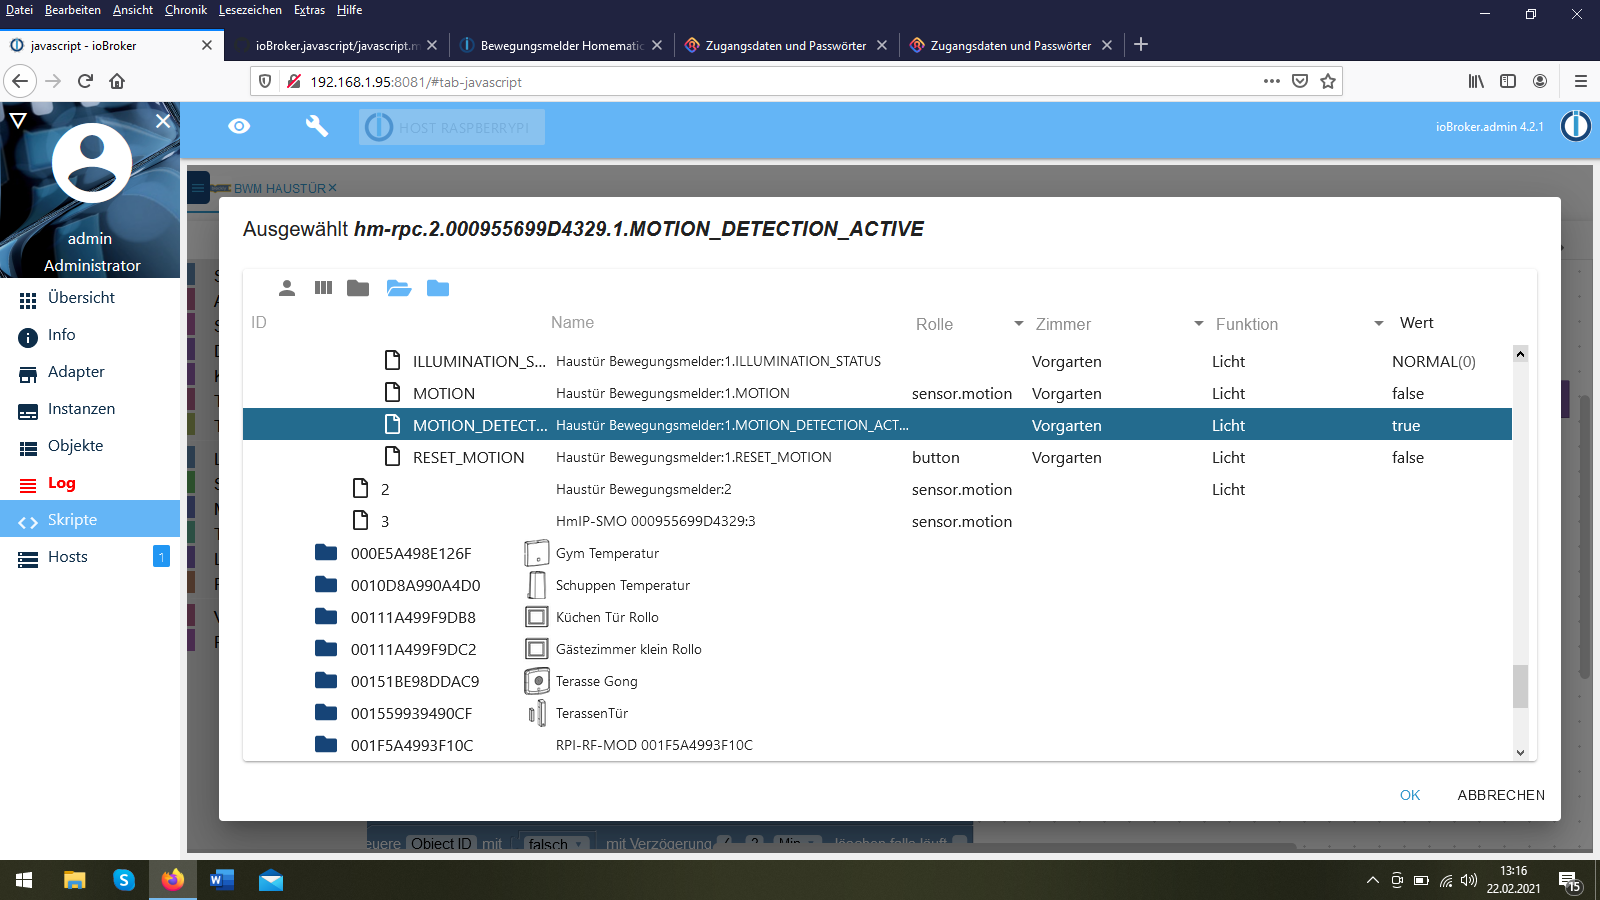Click the ID filter field
Screen dimensions: 1600x900
pos(395,322)
